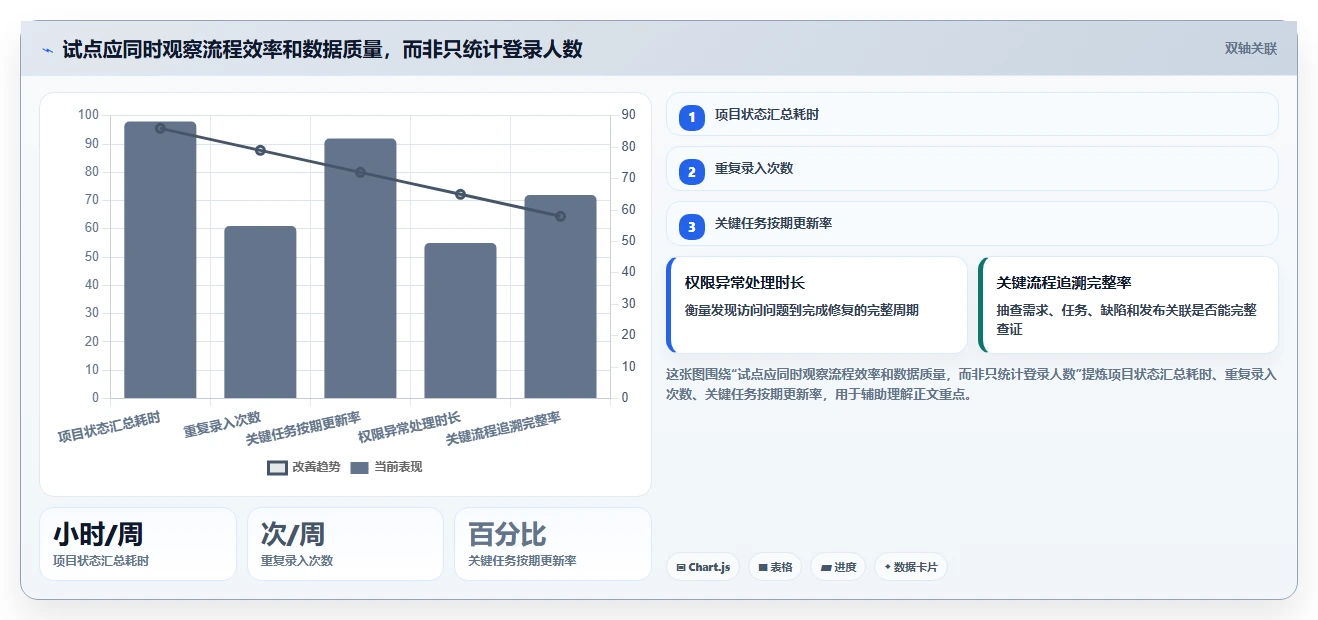Click the 关键流程追溯完整率 bar in chart
This screenshot has width=1318, height=620.
(560, 296)
